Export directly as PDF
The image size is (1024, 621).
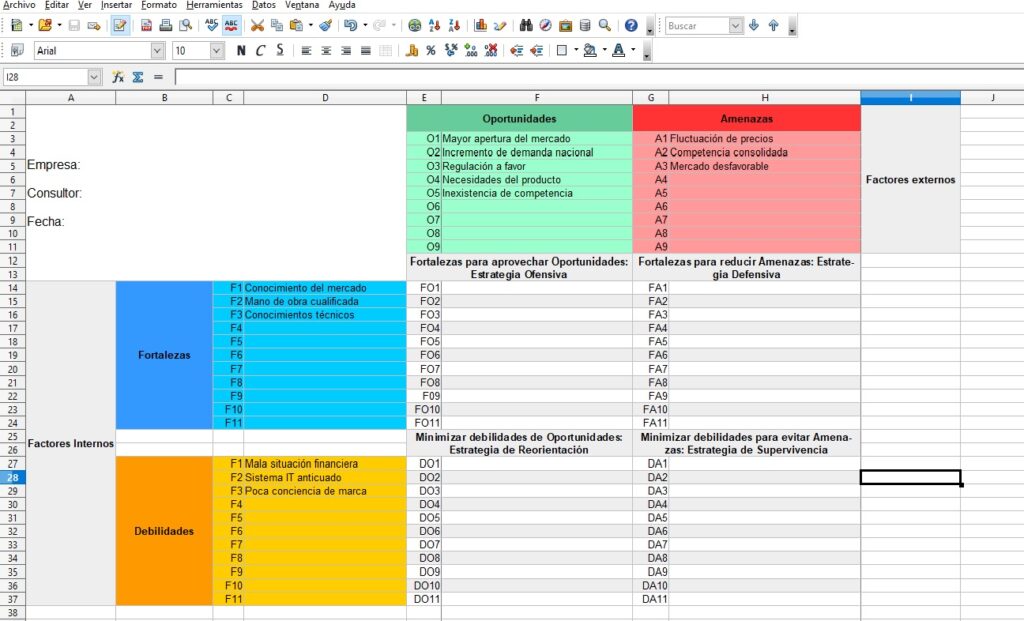[x=146, y=25]
